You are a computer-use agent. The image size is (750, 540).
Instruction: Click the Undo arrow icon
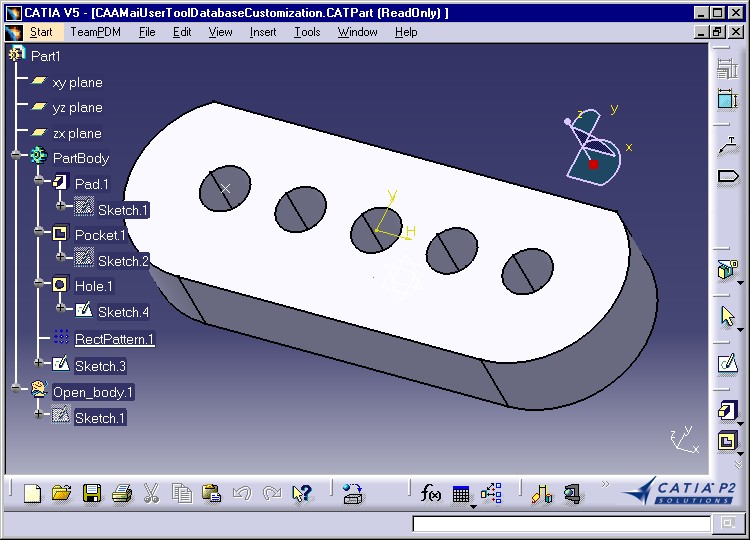(242, 493)
